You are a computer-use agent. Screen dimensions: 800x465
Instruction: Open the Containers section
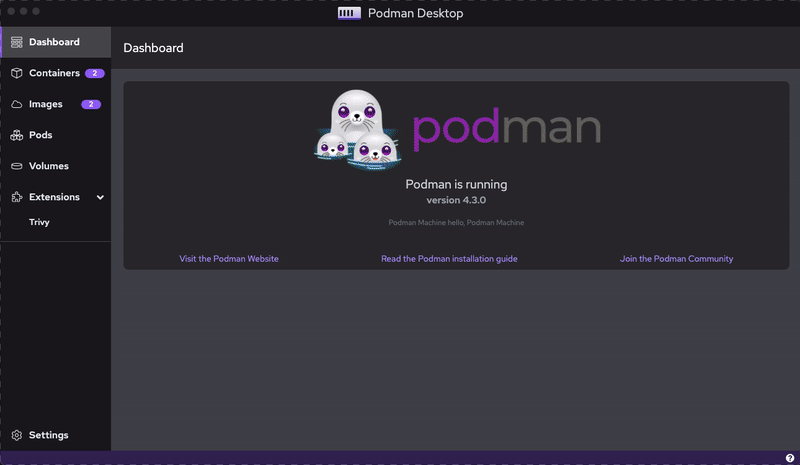[54, 73]
